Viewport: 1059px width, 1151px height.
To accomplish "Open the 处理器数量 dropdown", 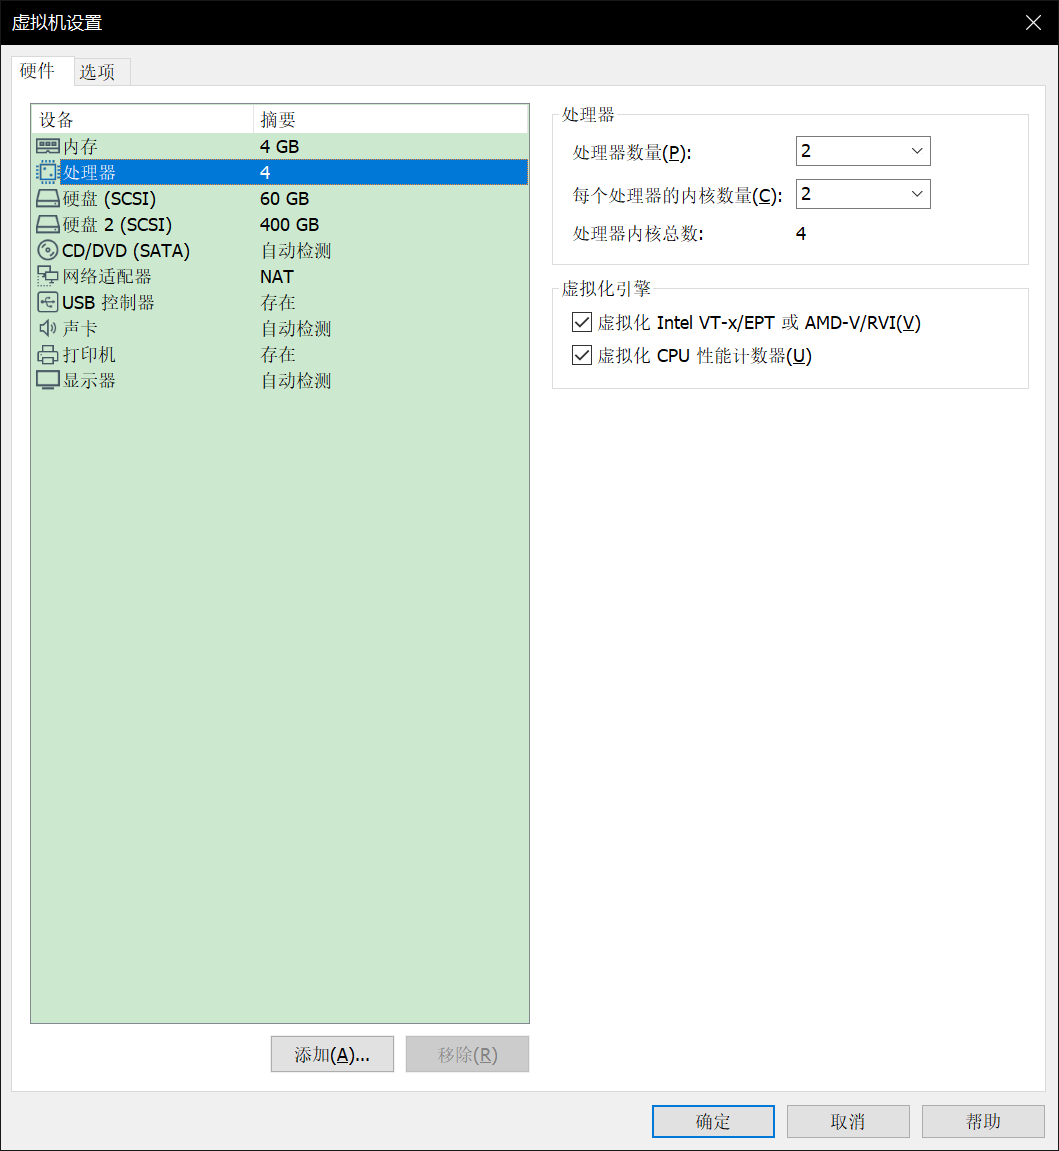I will (863, 151).
